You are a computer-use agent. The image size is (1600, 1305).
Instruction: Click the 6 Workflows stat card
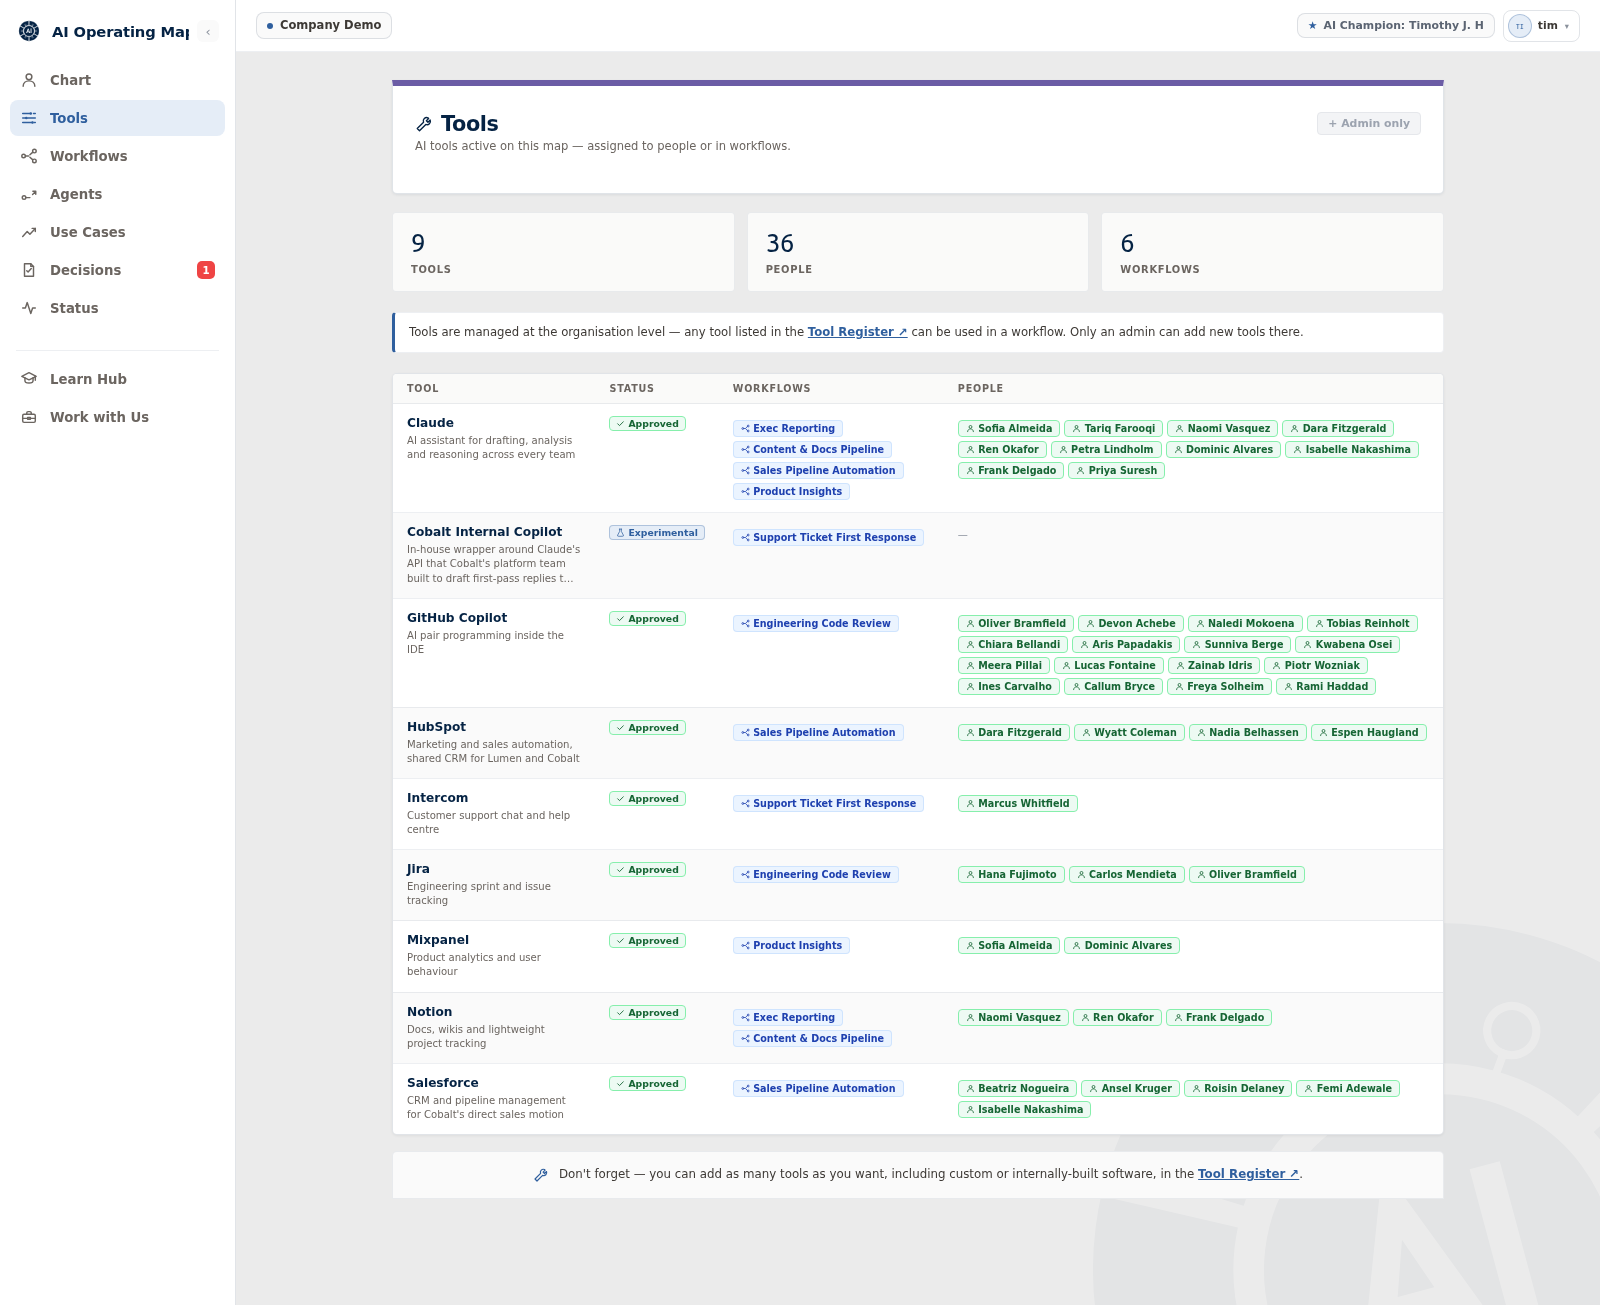[x=1272, y=252]
